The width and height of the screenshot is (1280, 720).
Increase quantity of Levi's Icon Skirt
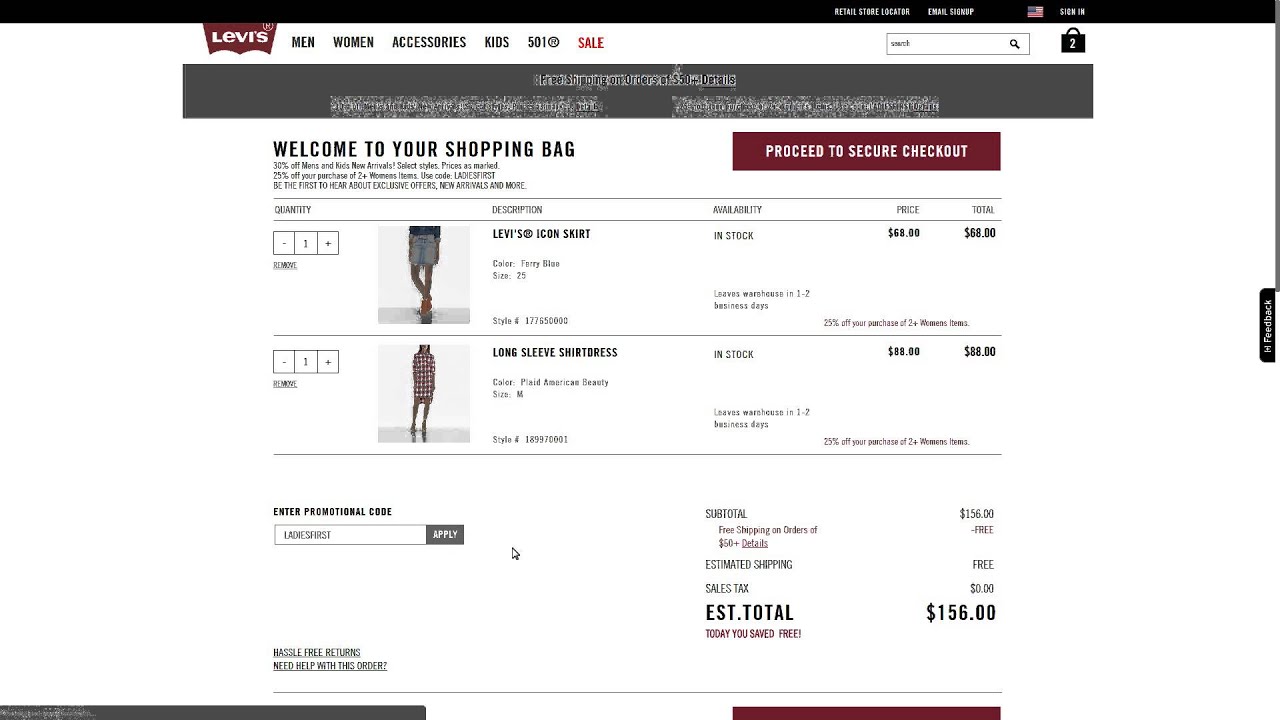pos(327,243)
